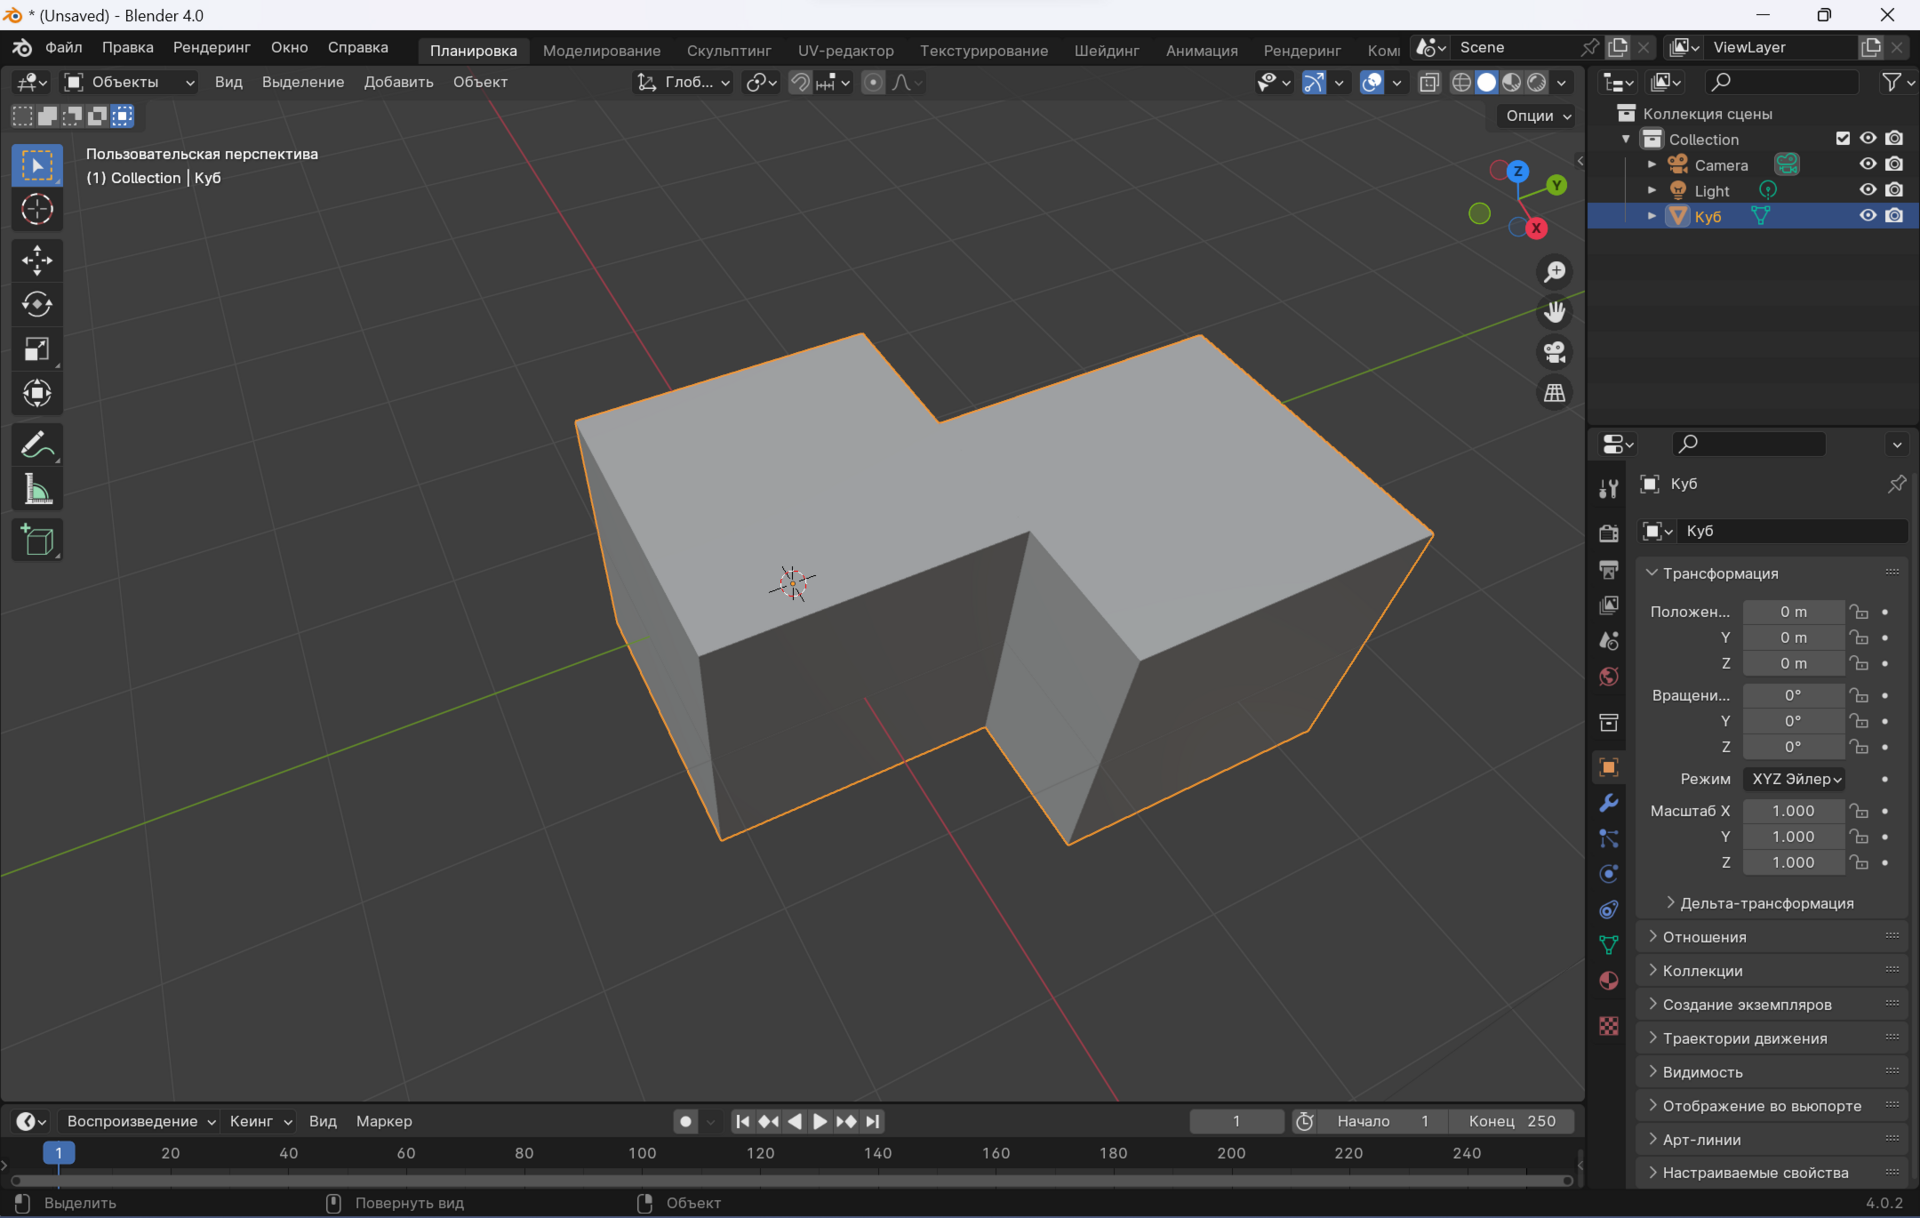Viewport: 1920px width, 1218px height.
Task: Switch to Моделирование workspace tab
Action: 601,50
